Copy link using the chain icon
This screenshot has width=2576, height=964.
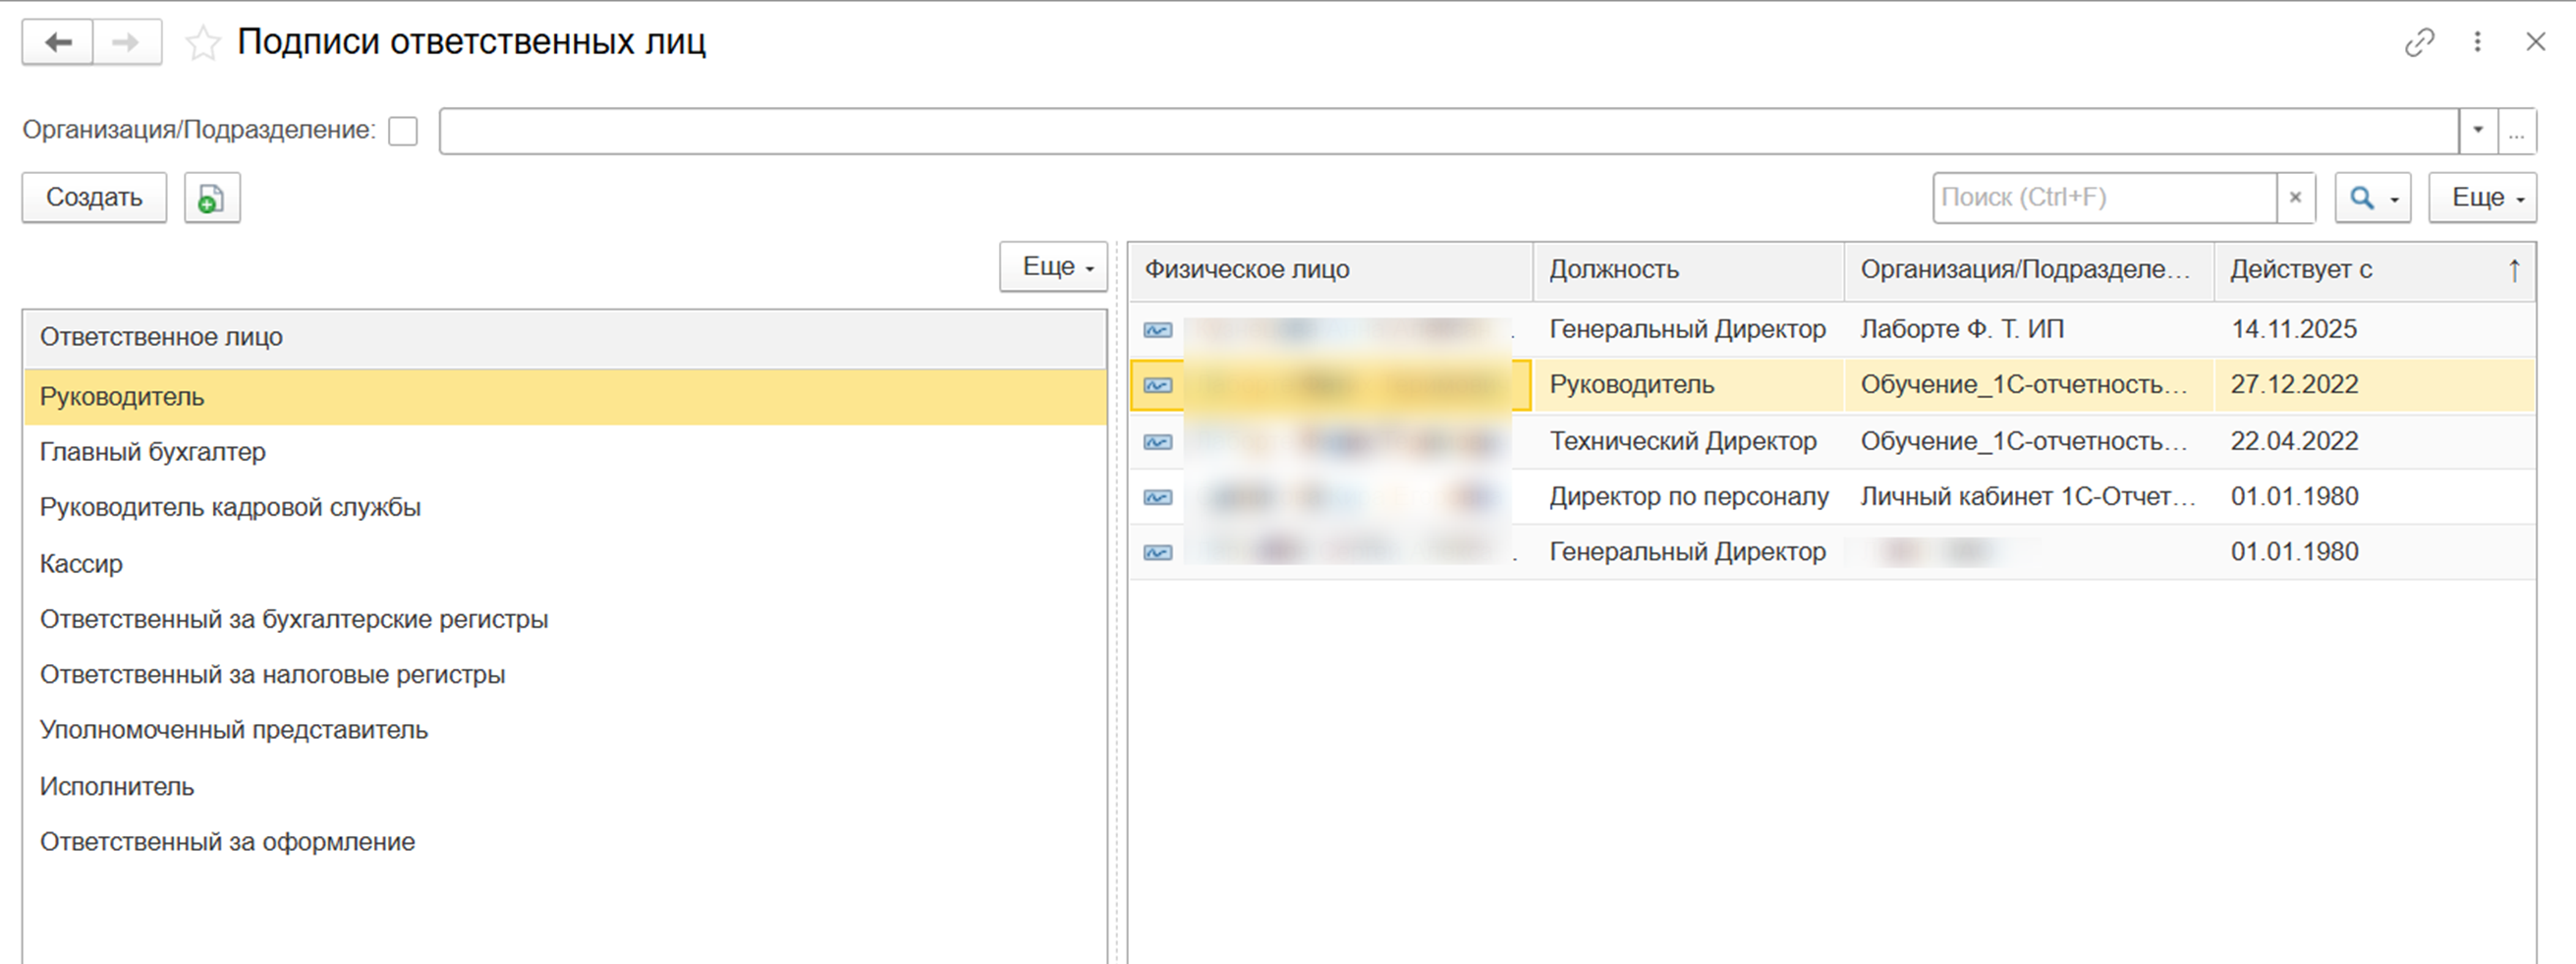pos(2419,42)
